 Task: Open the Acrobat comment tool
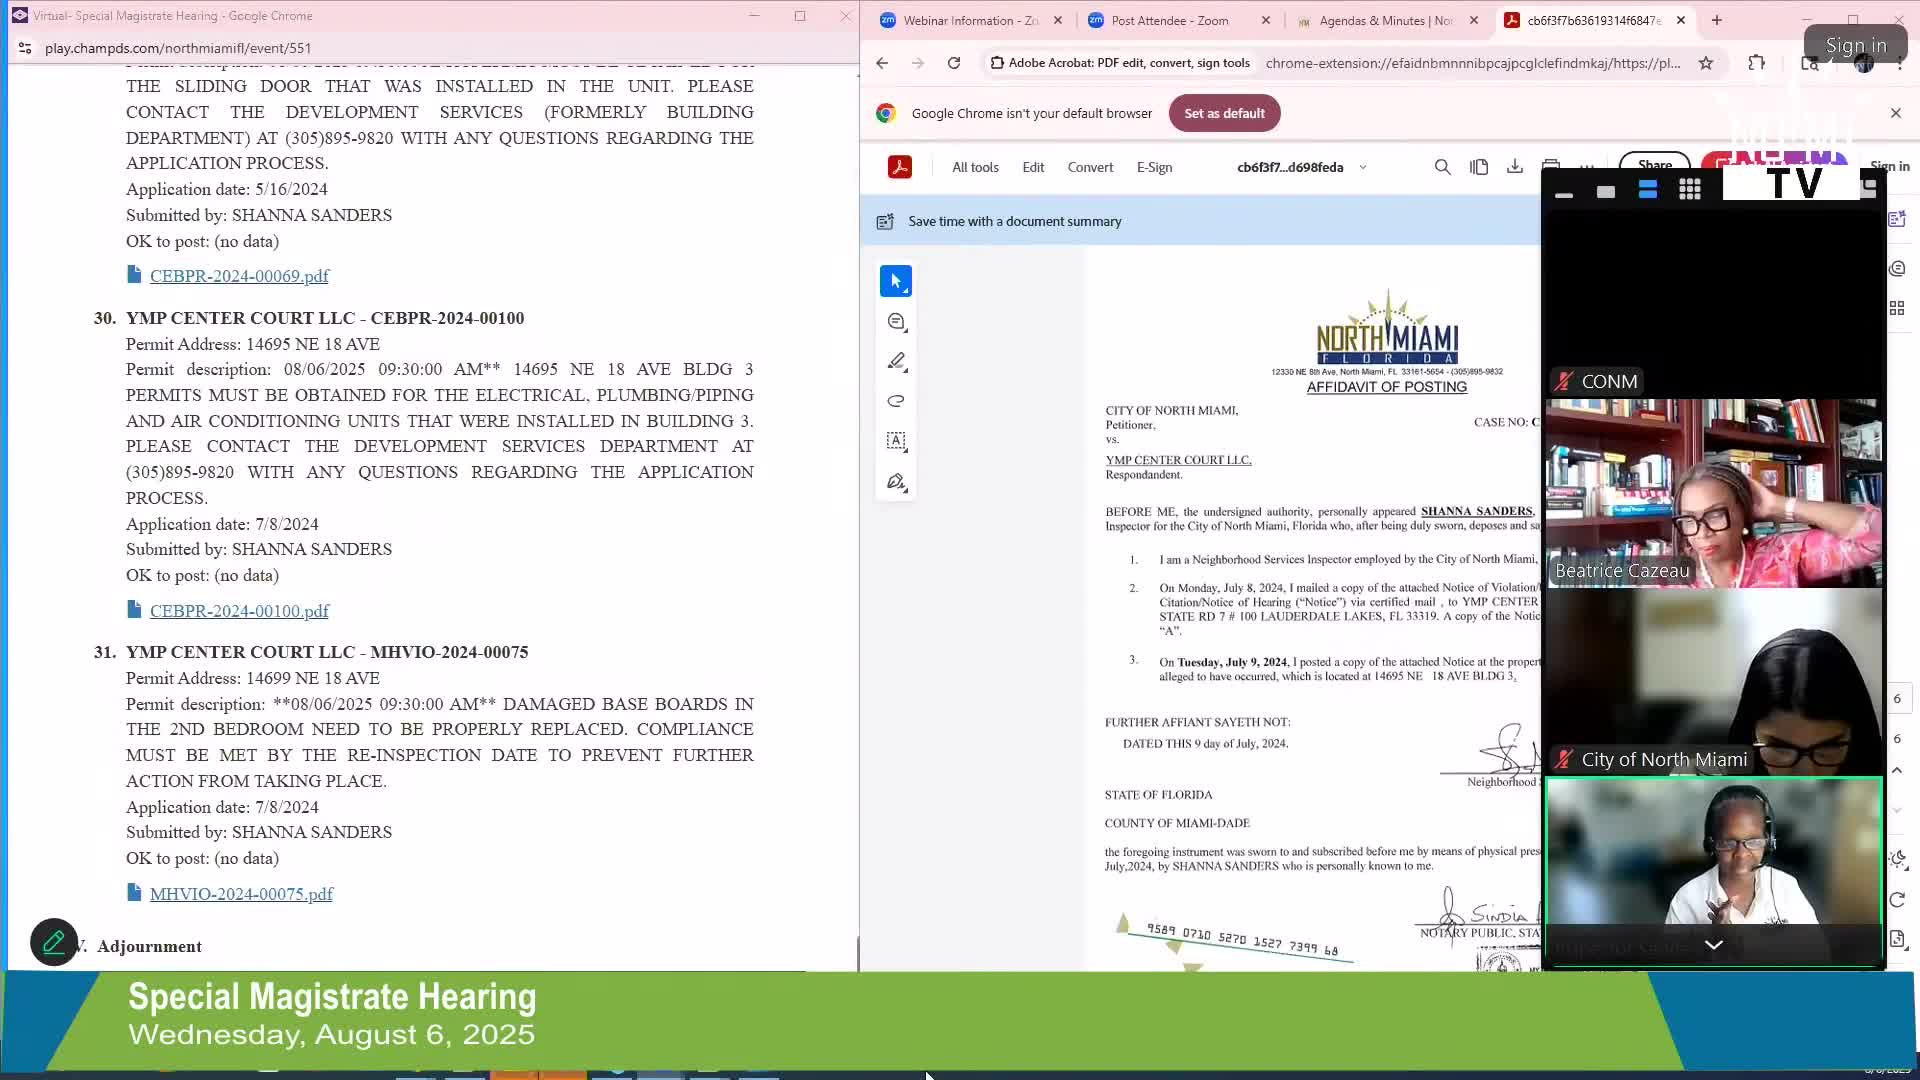coord(896,322)
